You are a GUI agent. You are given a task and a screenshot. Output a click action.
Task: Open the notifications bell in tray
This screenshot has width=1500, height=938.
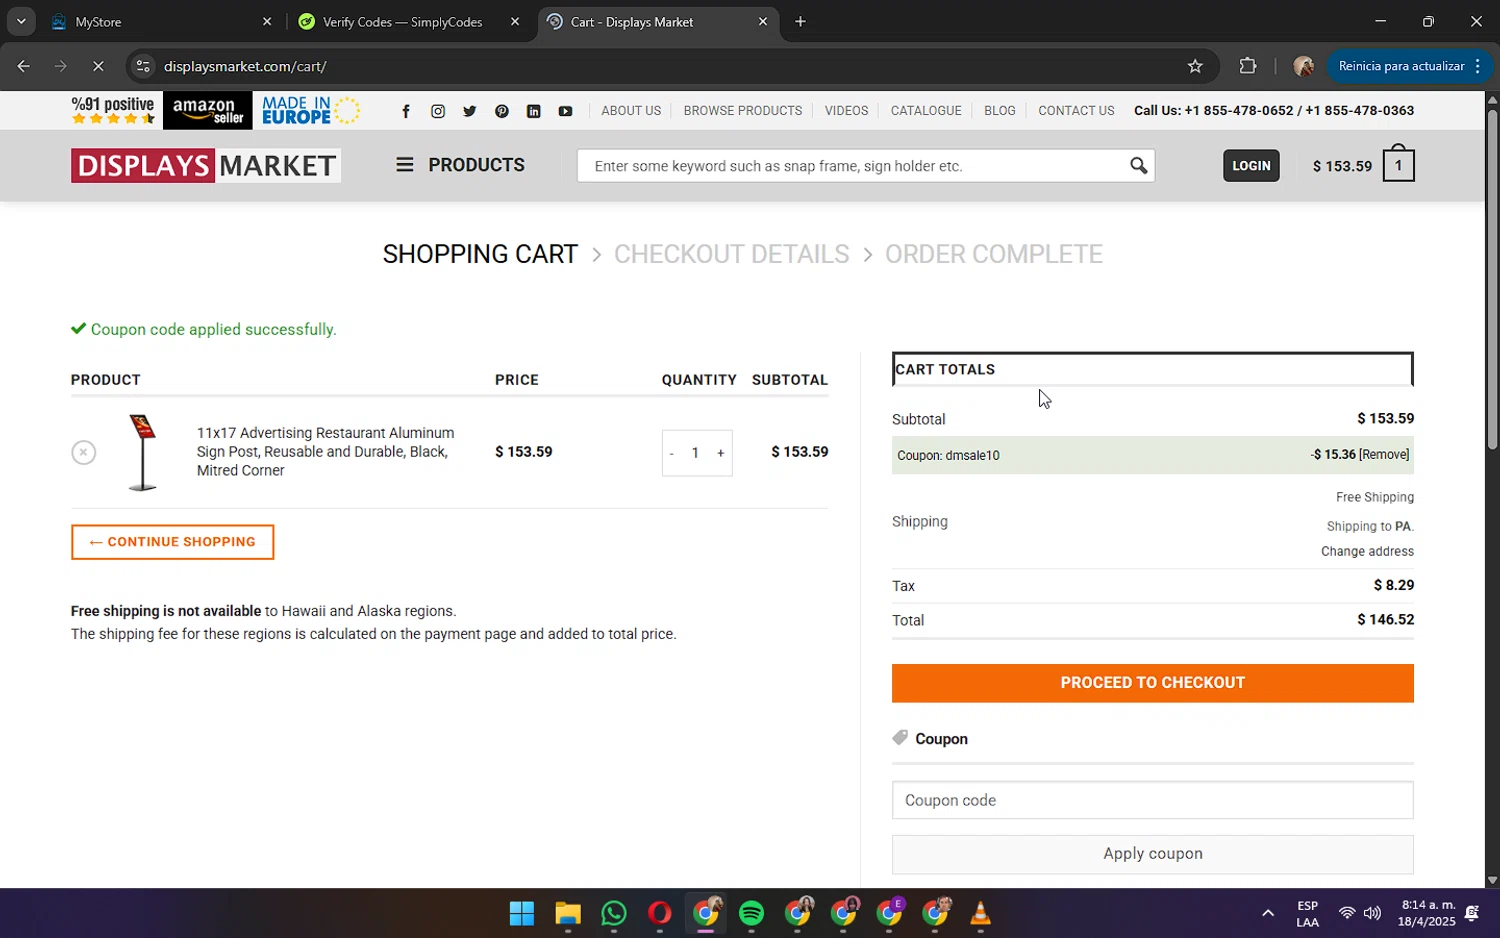[x=1472, y=914]
